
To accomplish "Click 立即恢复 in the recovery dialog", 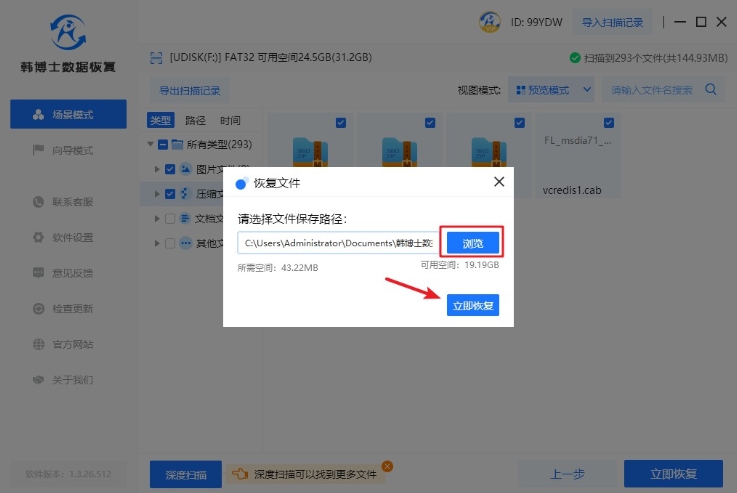I will (472, 305).
